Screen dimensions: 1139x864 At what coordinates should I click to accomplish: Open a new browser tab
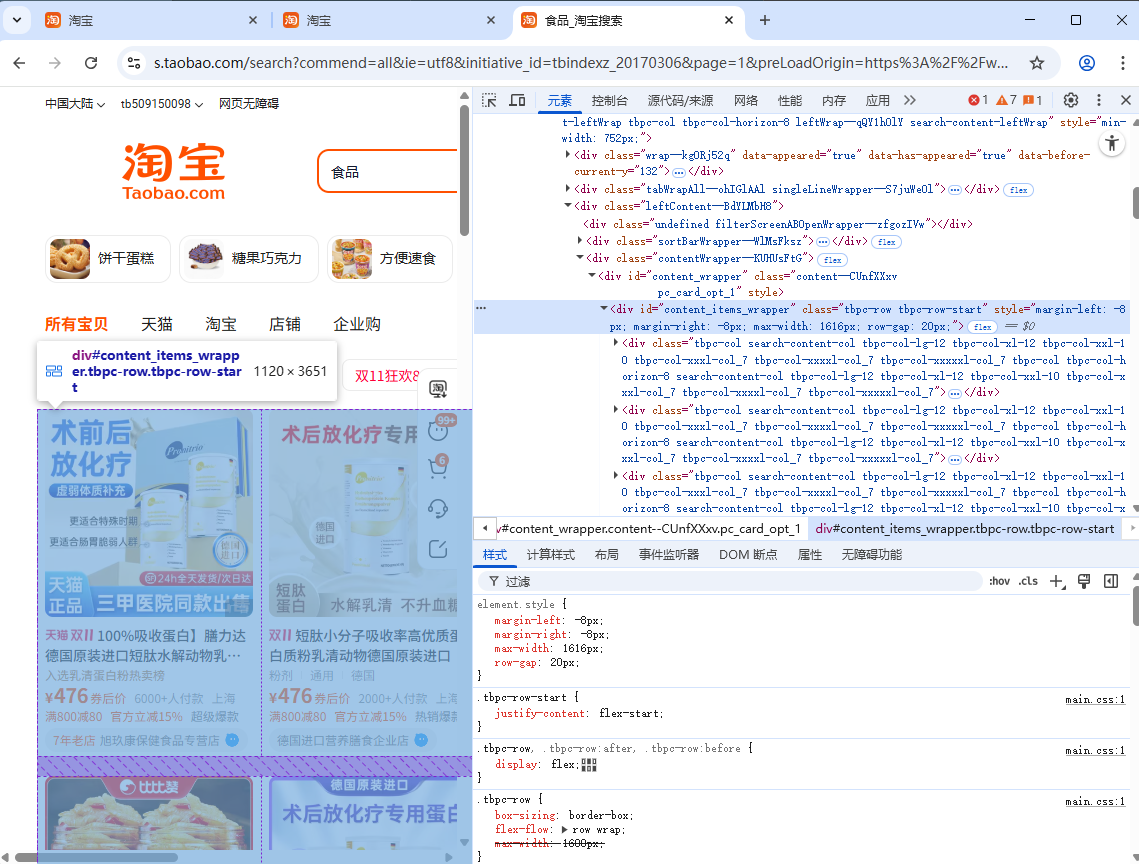764,20
